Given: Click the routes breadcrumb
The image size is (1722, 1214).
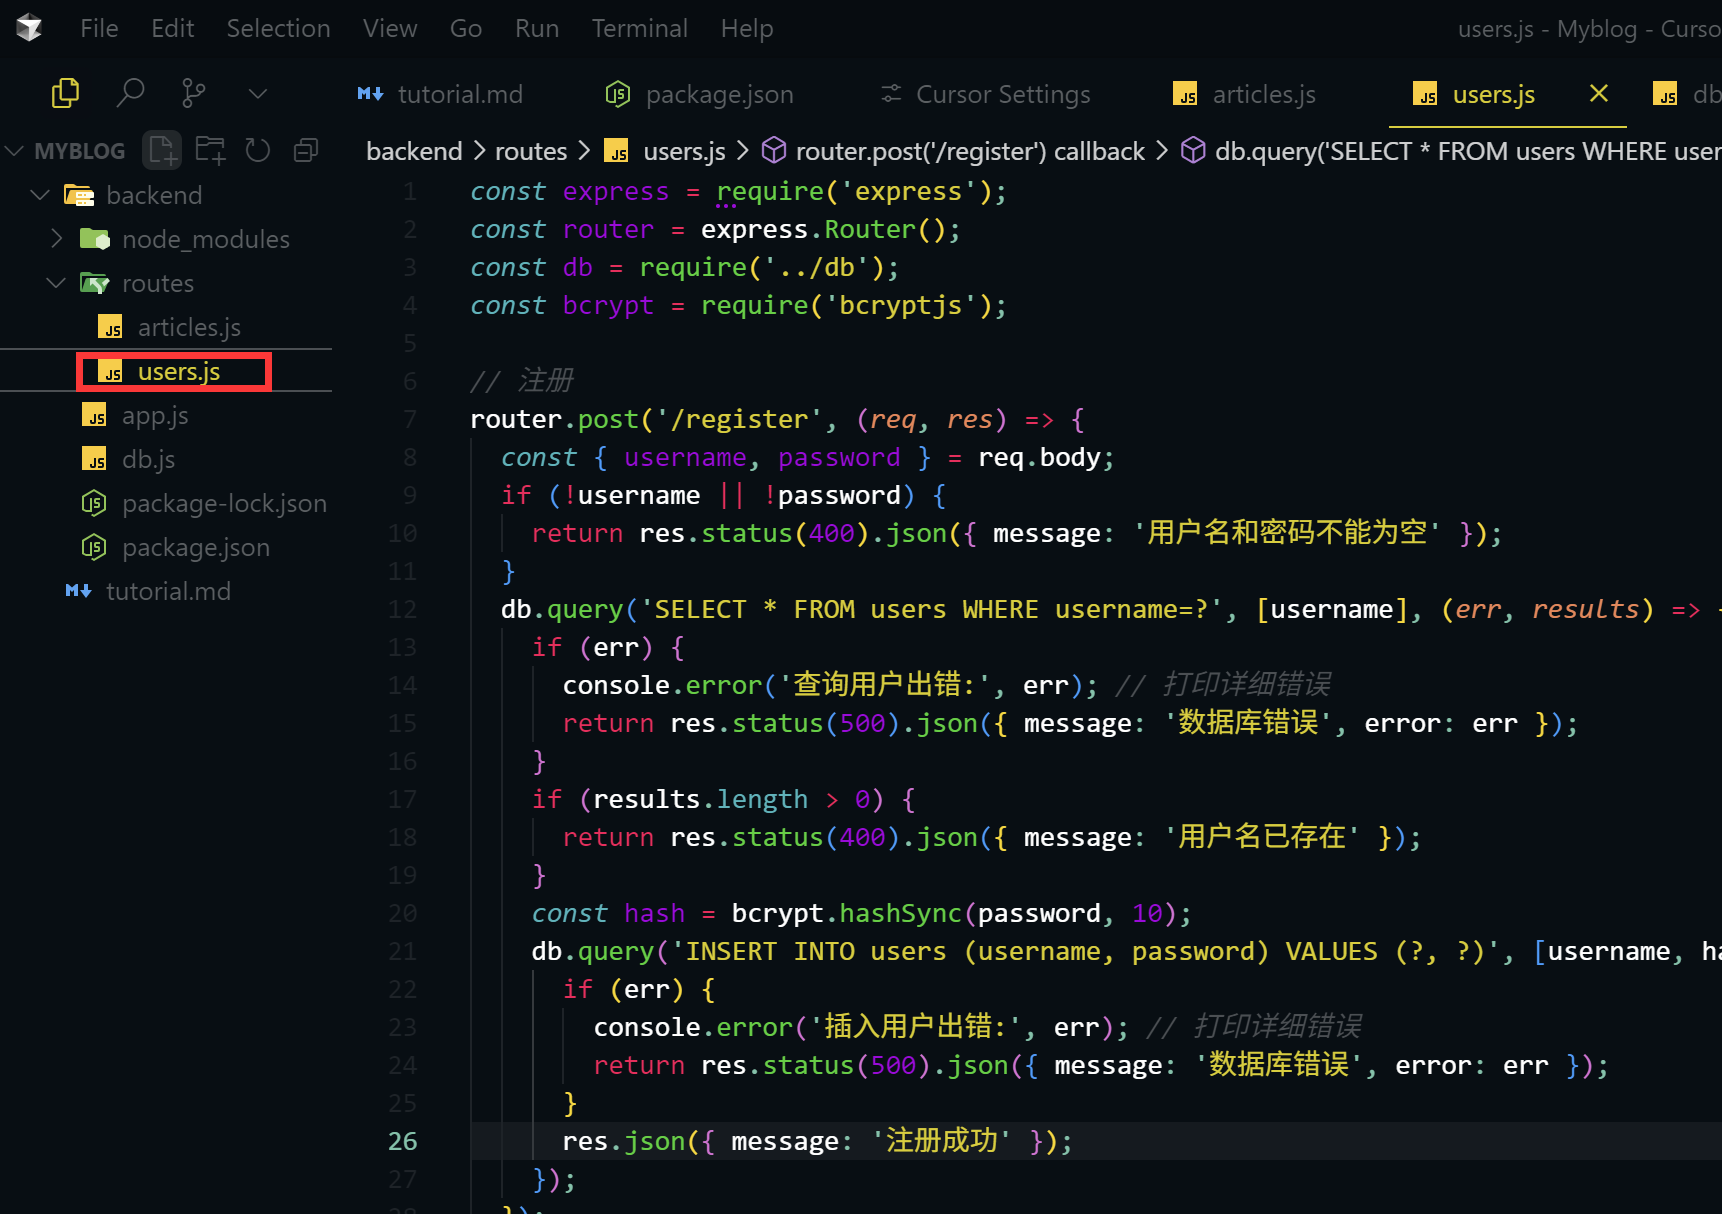Looking at the screenshot, I should point(531,151).
